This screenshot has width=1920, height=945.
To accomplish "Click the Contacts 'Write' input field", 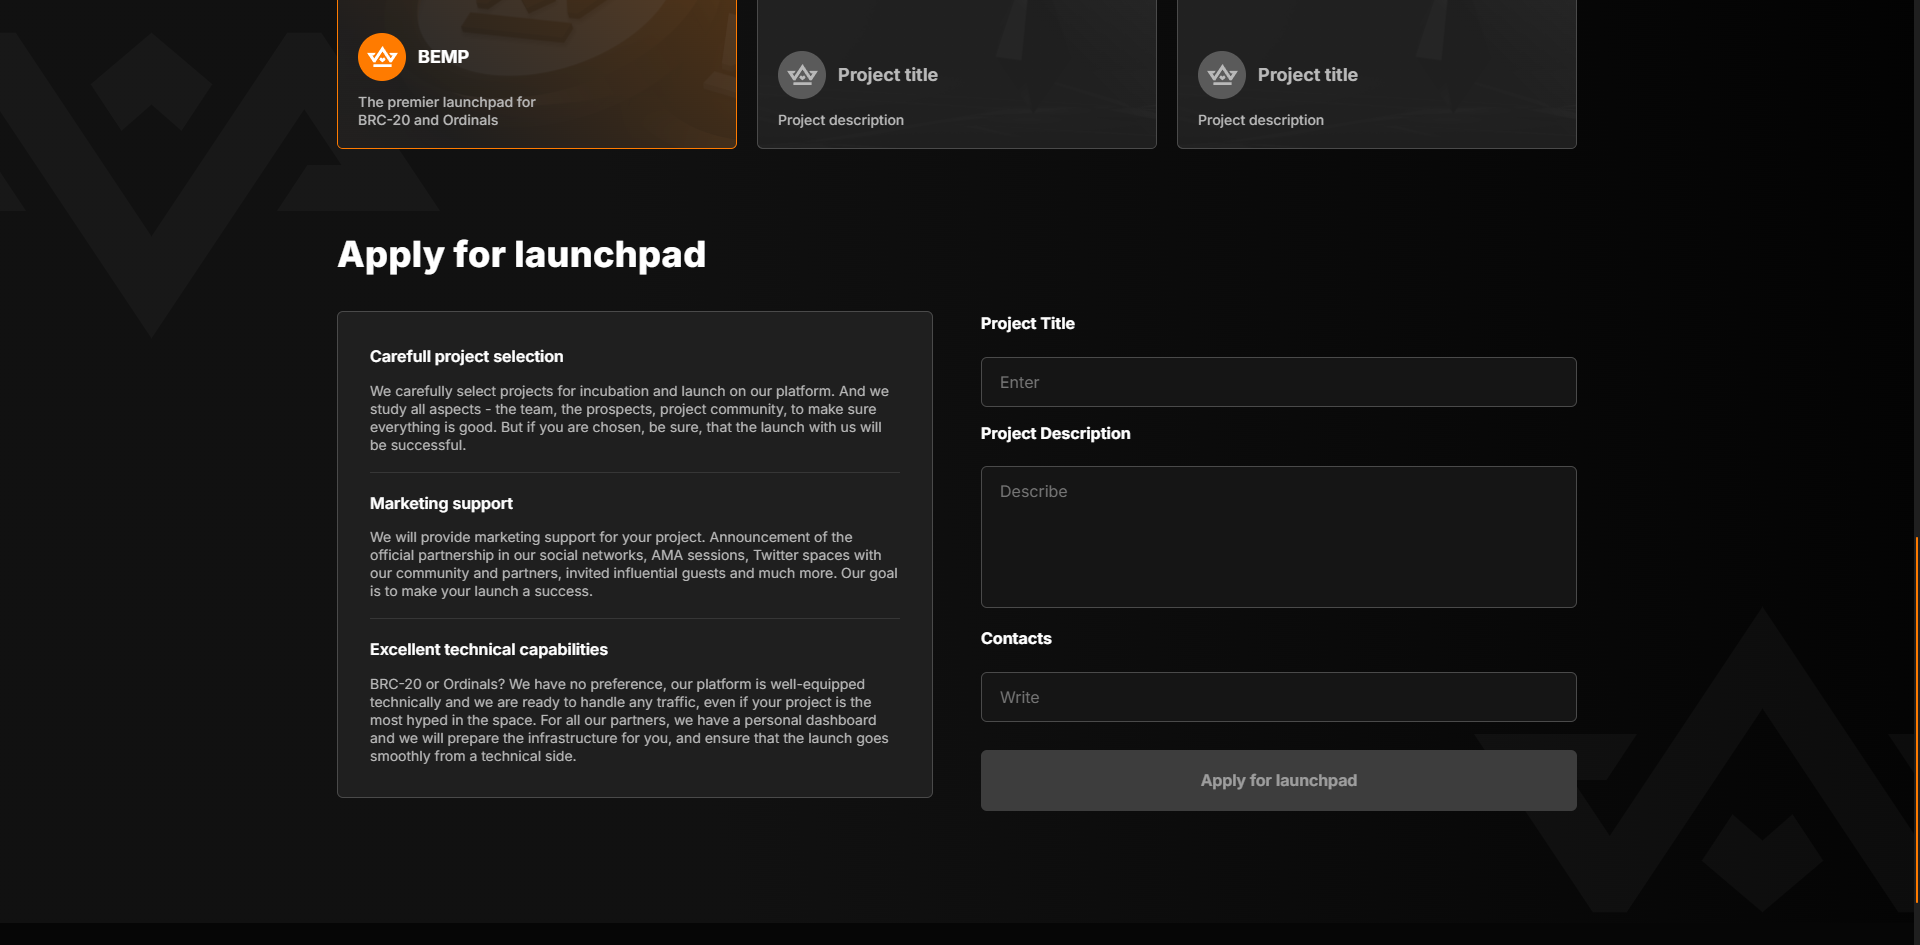I will pos(1278,697).
